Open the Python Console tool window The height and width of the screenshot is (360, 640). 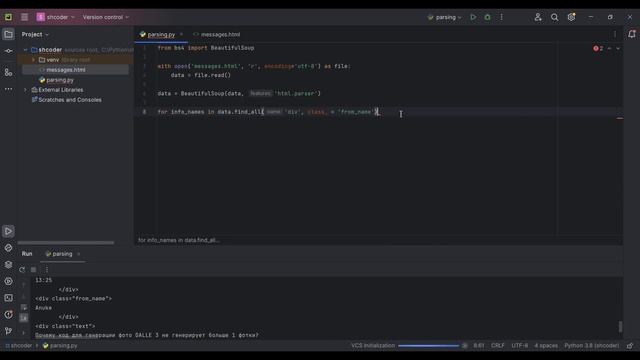click(8, 248)
